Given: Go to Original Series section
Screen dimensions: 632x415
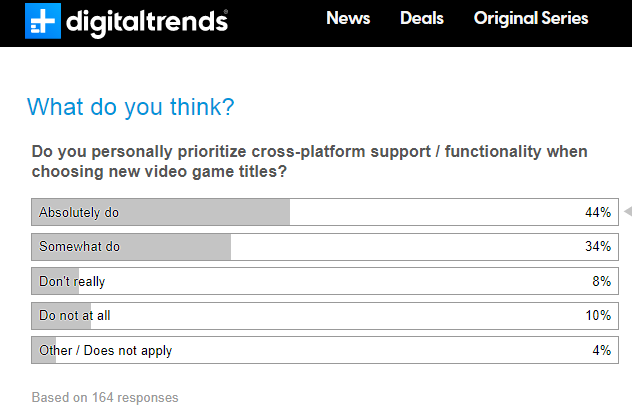Looking at the screenshot, I should coord(531,18).
